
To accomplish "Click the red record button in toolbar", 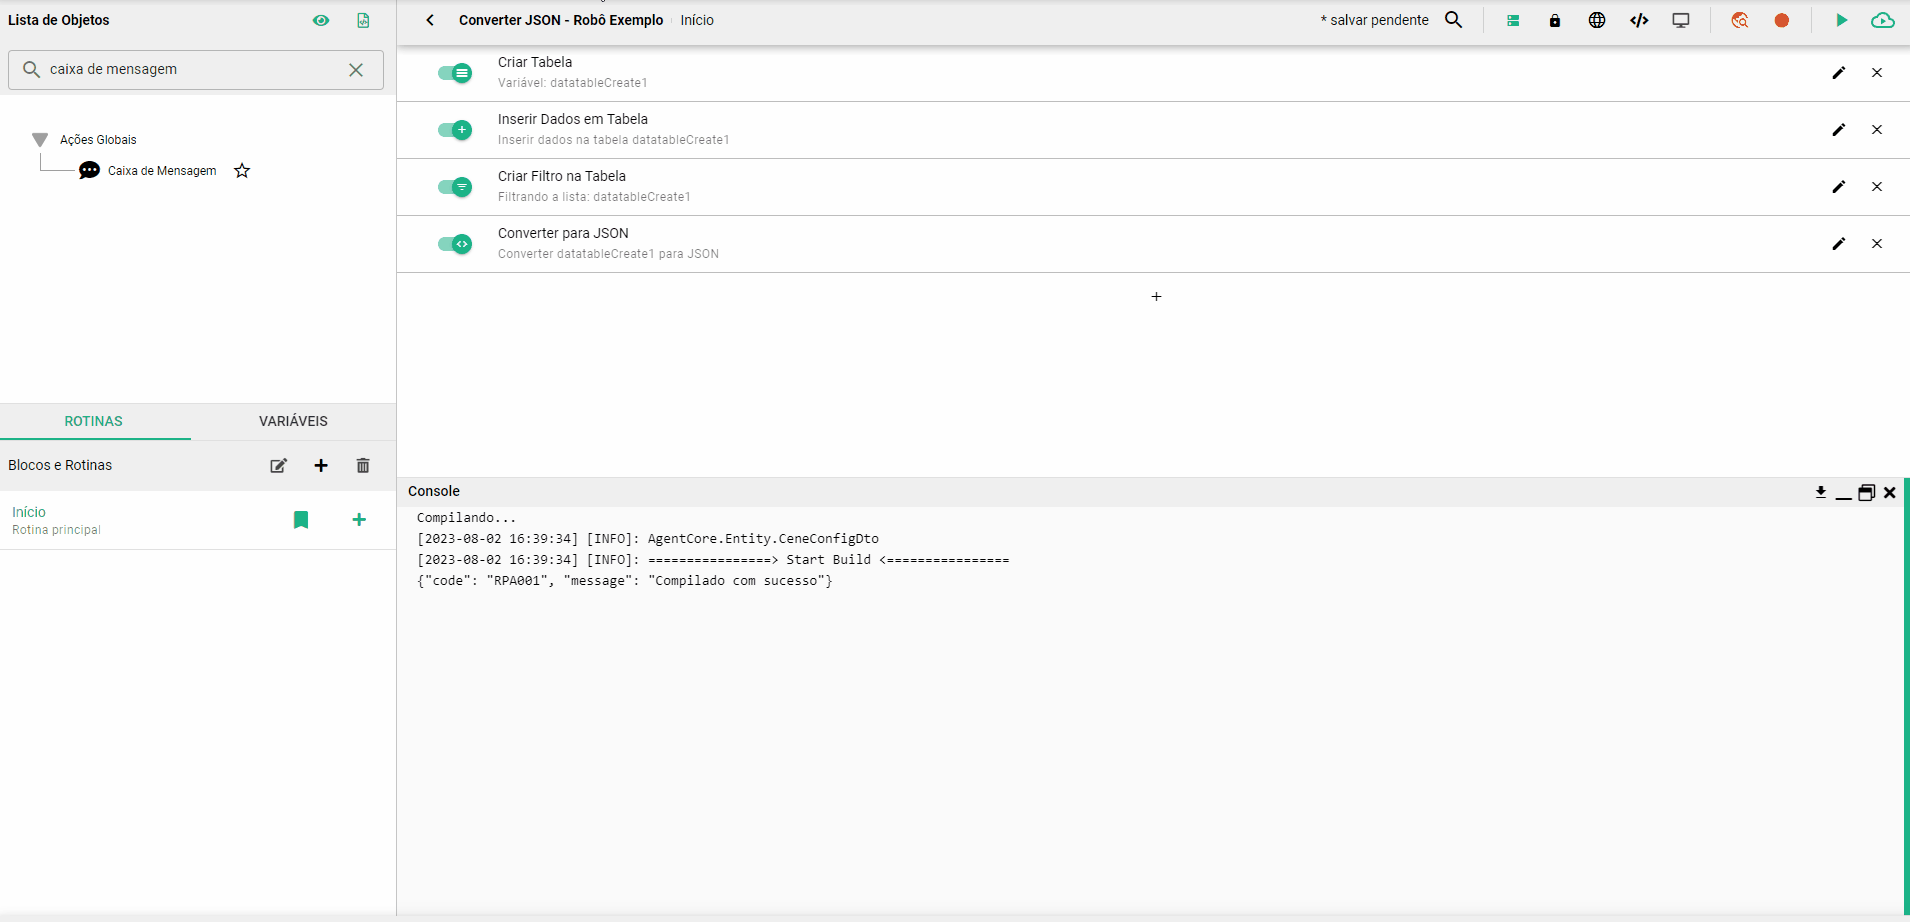I will coord(1781,20).
